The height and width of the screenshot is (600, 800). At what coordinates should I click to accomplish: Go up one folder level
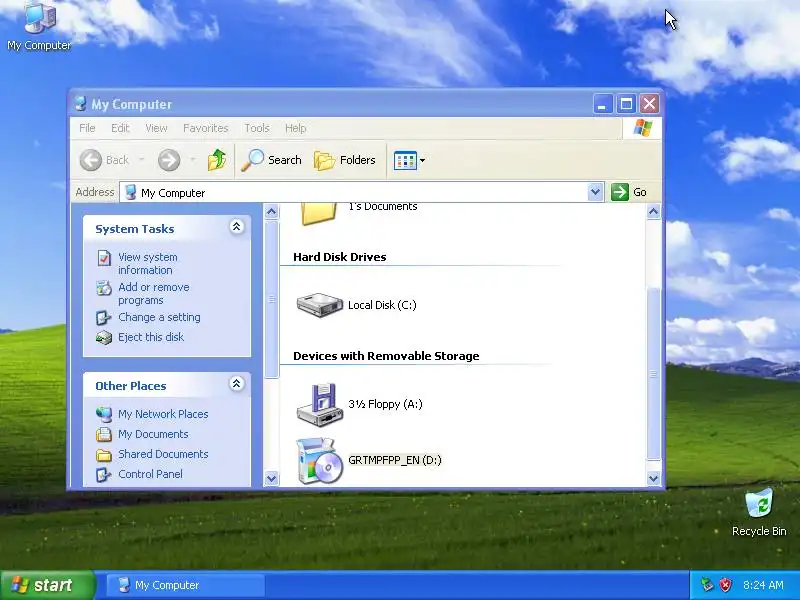coord(217,160)
